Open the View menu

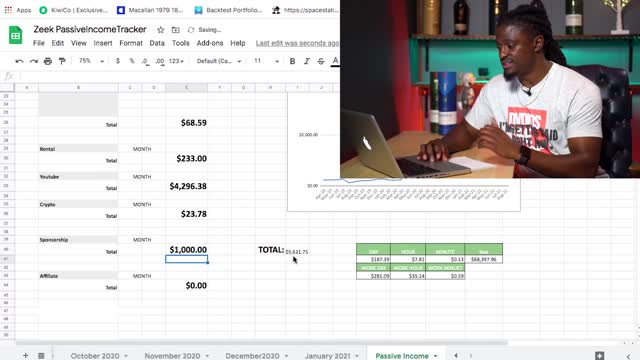(x=79, y=43)
